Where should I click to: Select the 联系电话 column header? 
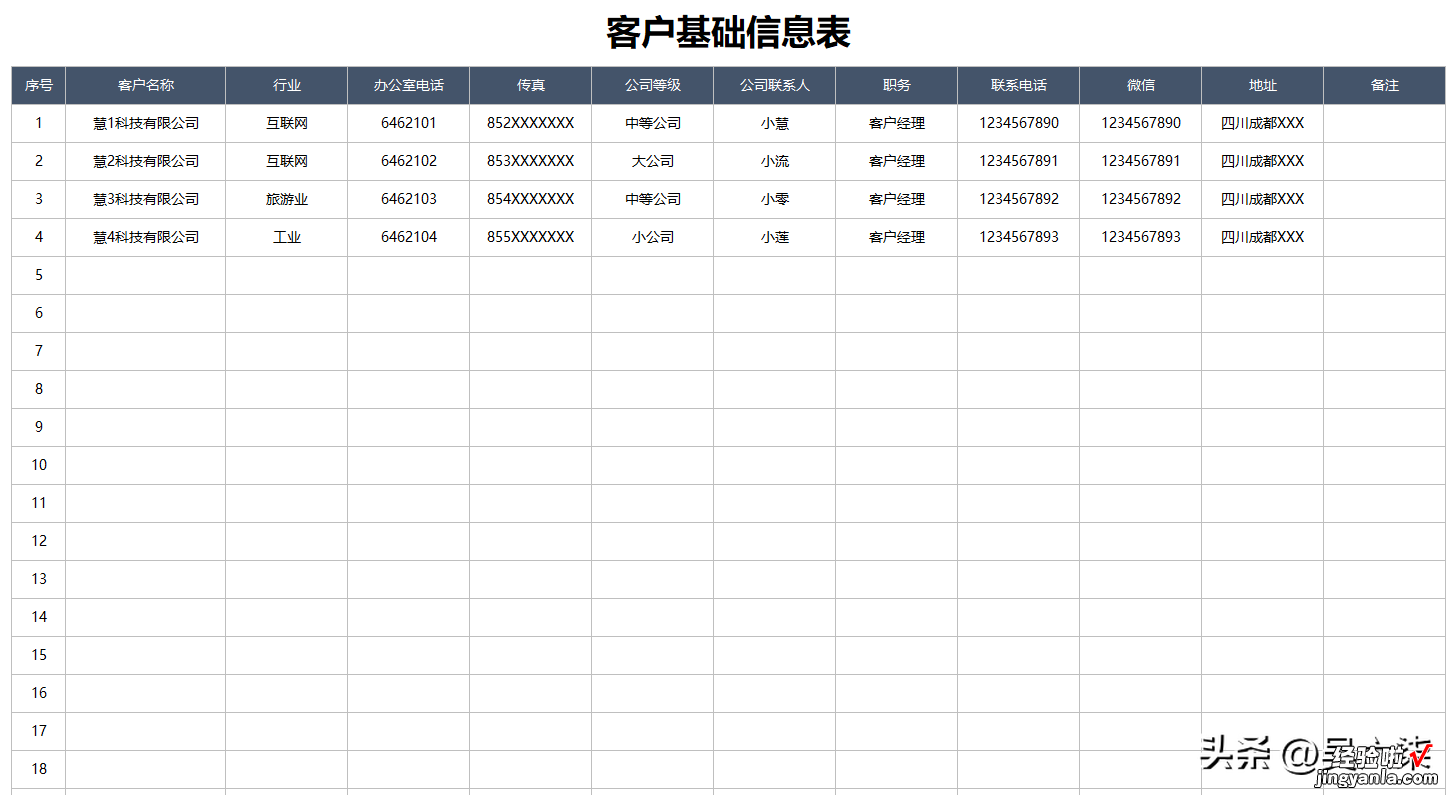point(1019,85)
